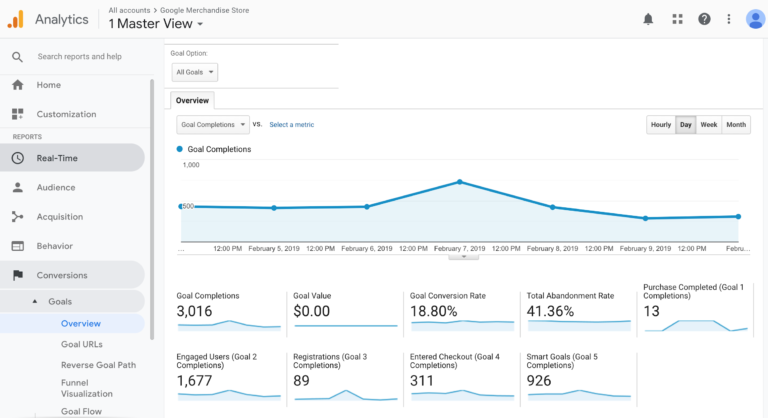Click the Acquisition branching icon
This screenshot has width=768, height=418.
click(17, 216)
